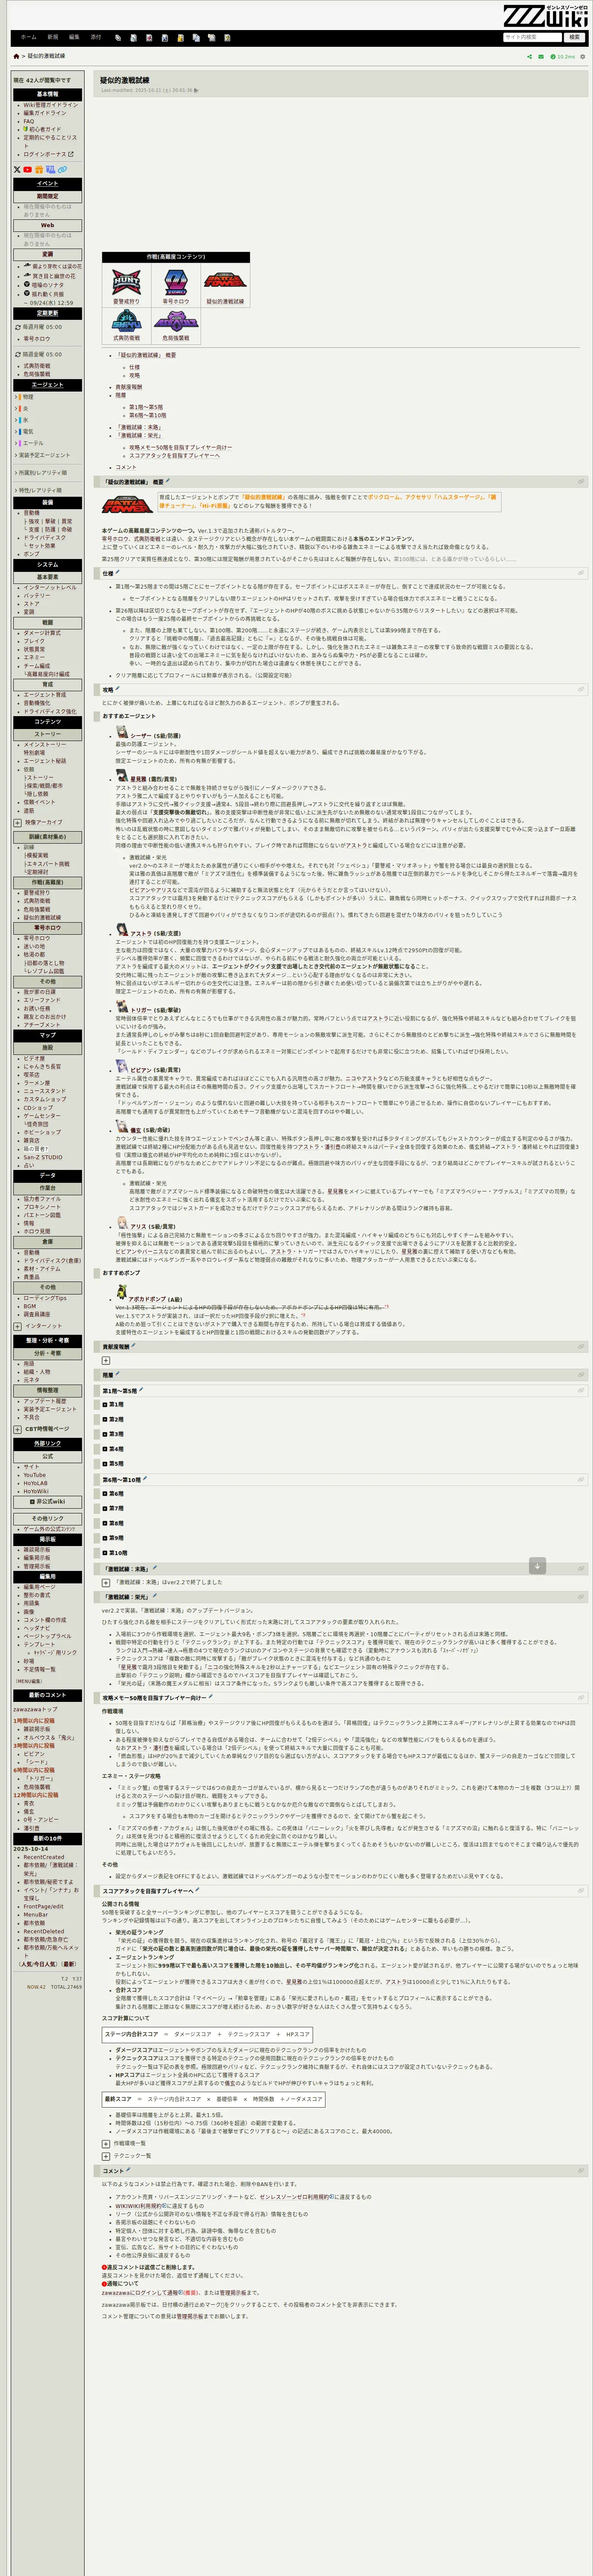Open the 新規 menu
This screenshot has width=593, height=2576.
pos(53,37)
